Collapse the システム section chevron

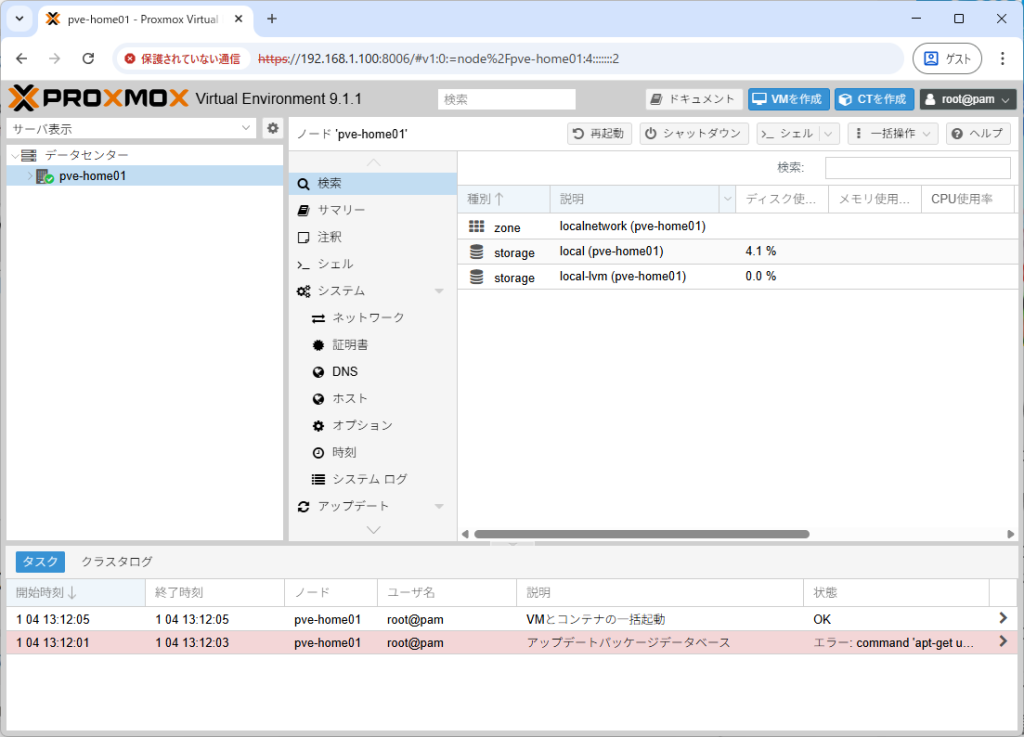438,290
